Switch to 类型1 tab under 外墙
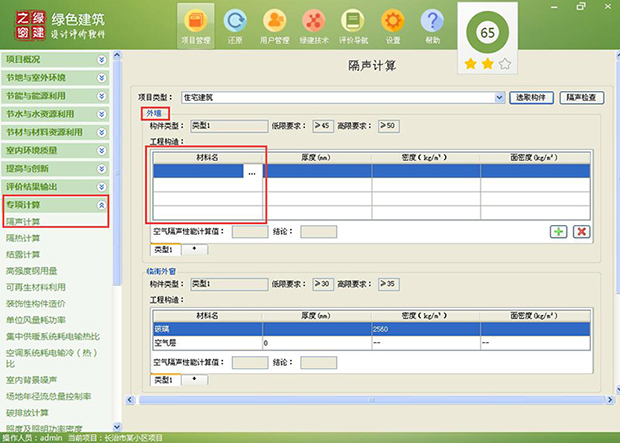 point(165,250)
